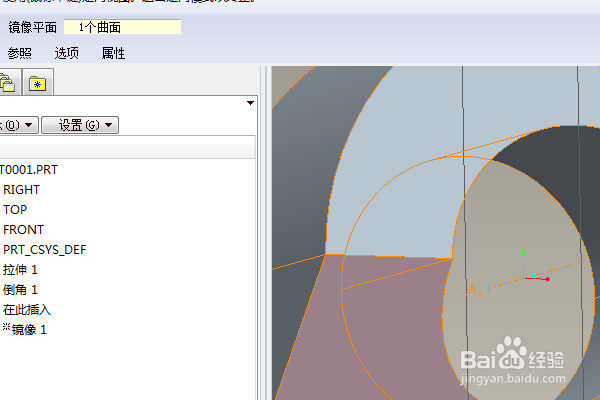Viewport: 600px width, 400px height.
Task: Open the (O) show dropdown button
Action: [x=18, y=125]
